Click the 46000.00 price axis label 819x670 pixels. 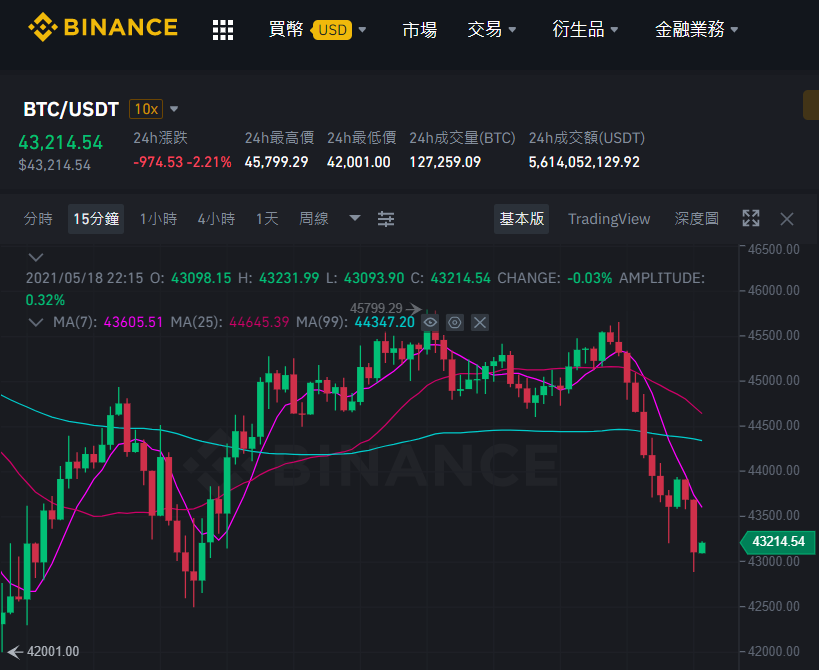(774, 290)
